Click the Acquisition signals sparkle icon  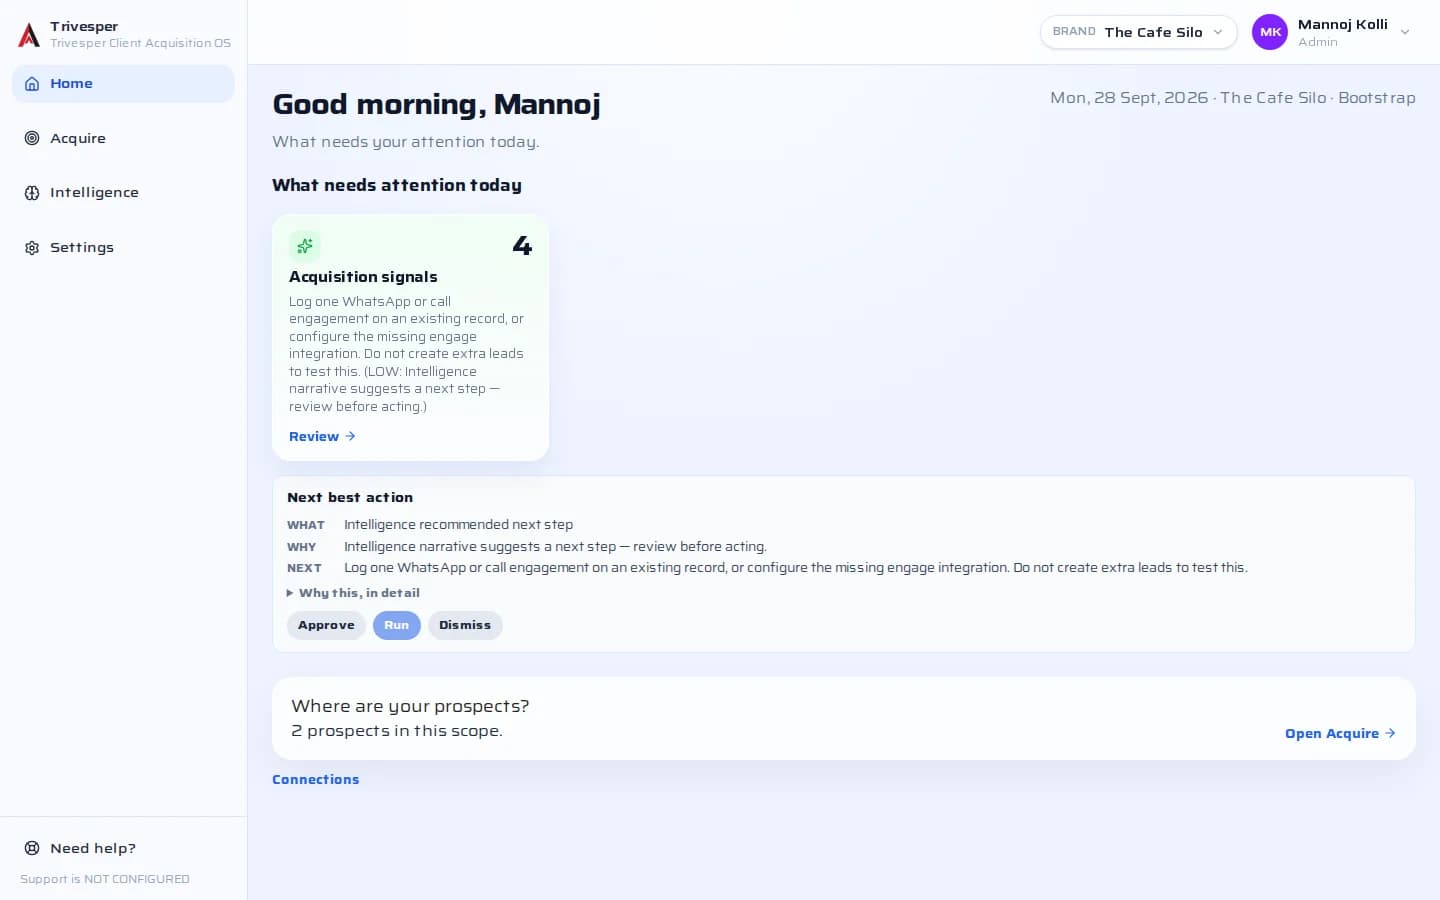tap(305, 246)
